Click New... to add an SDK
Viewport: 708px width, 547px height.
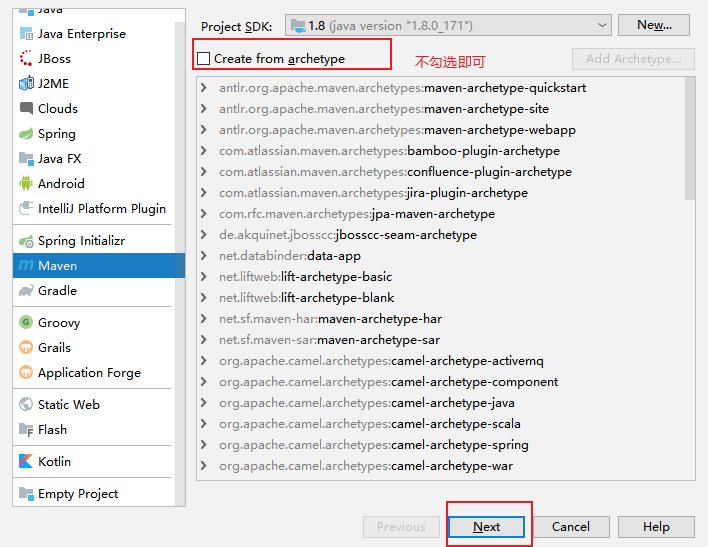[654, 25]
